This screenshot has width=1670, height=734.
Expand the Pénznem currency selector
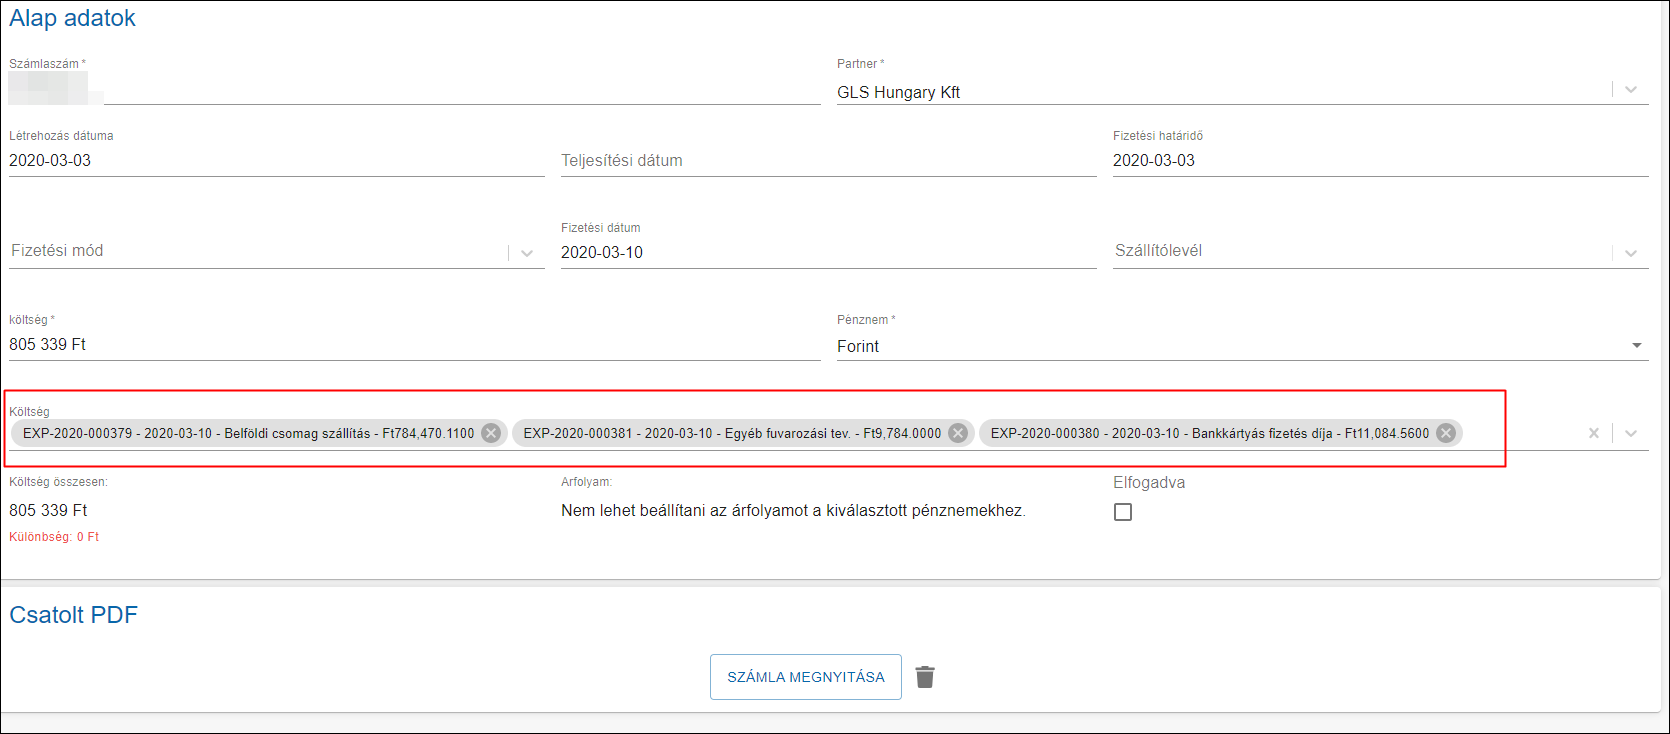(1637, 346)
